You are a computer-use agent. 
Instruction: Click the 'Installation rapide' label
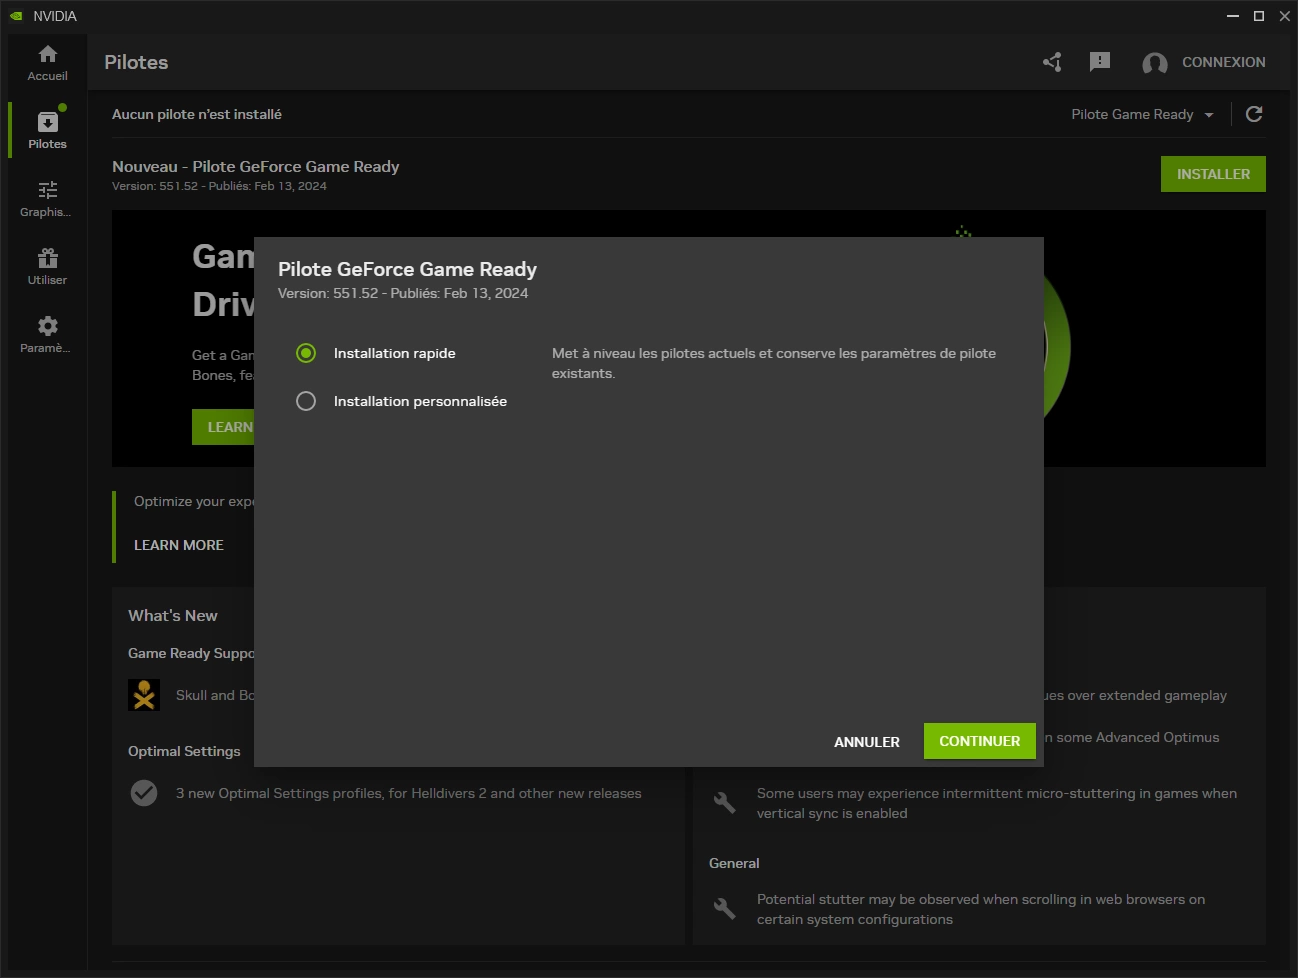point(395,353)
